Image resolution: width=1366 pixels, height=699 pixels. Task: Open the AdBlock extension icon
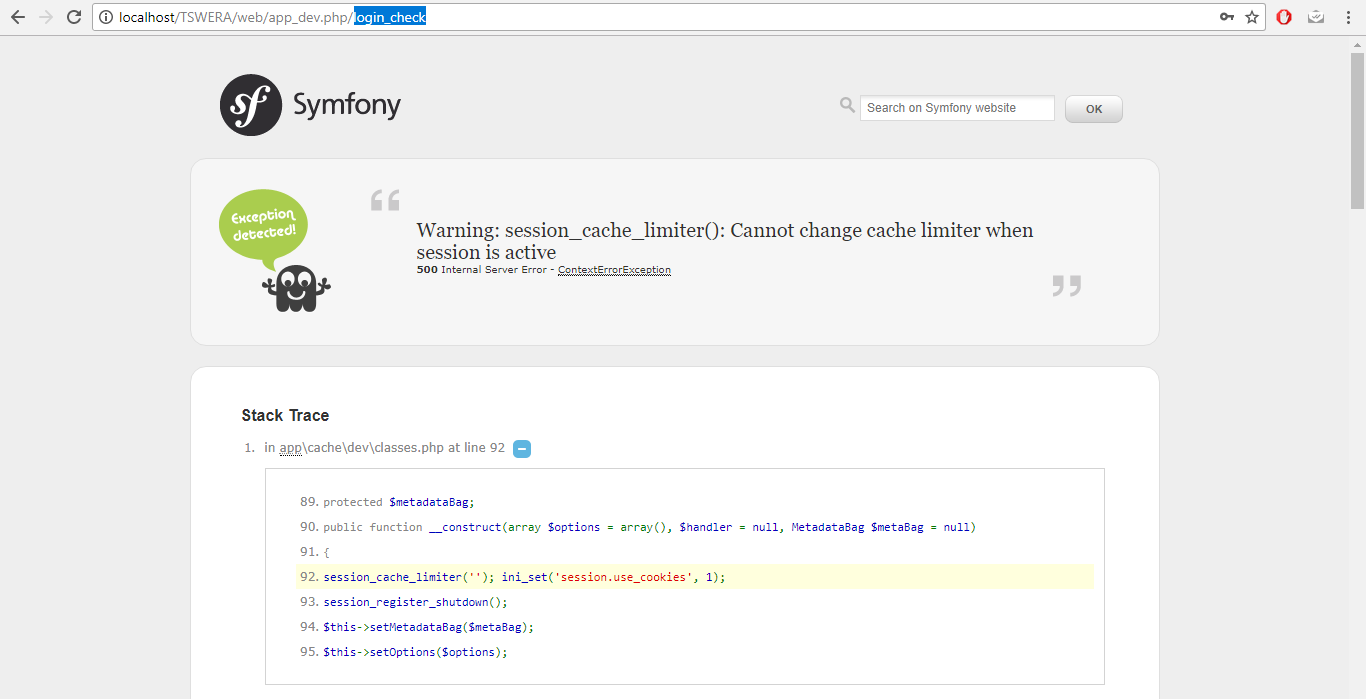pyautogui.click(x=1284, y=16)
